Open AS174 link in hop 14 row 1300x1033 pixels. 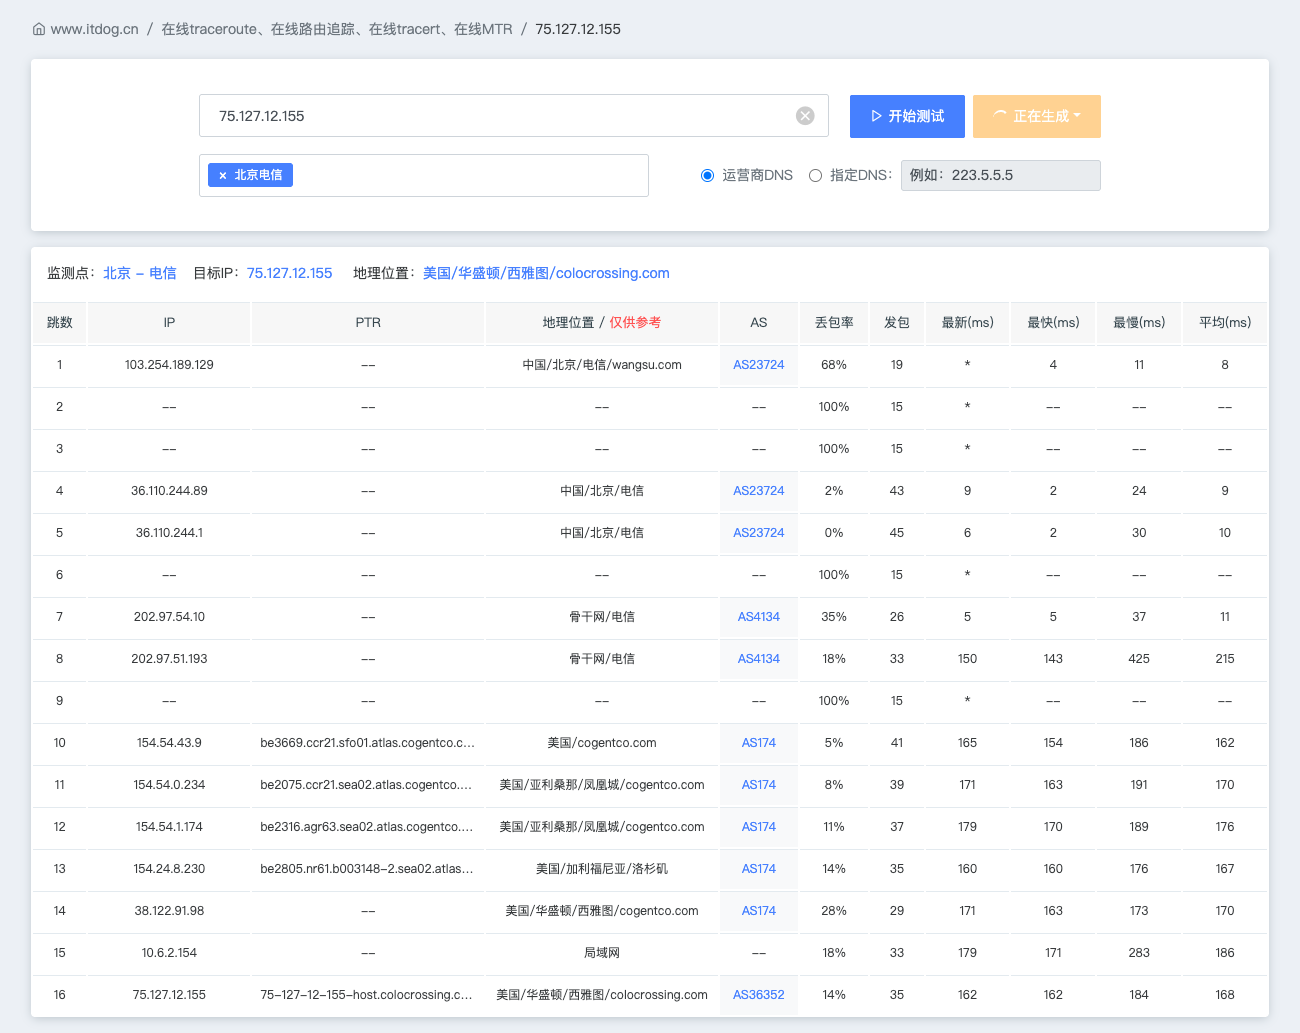pos(759,911)
